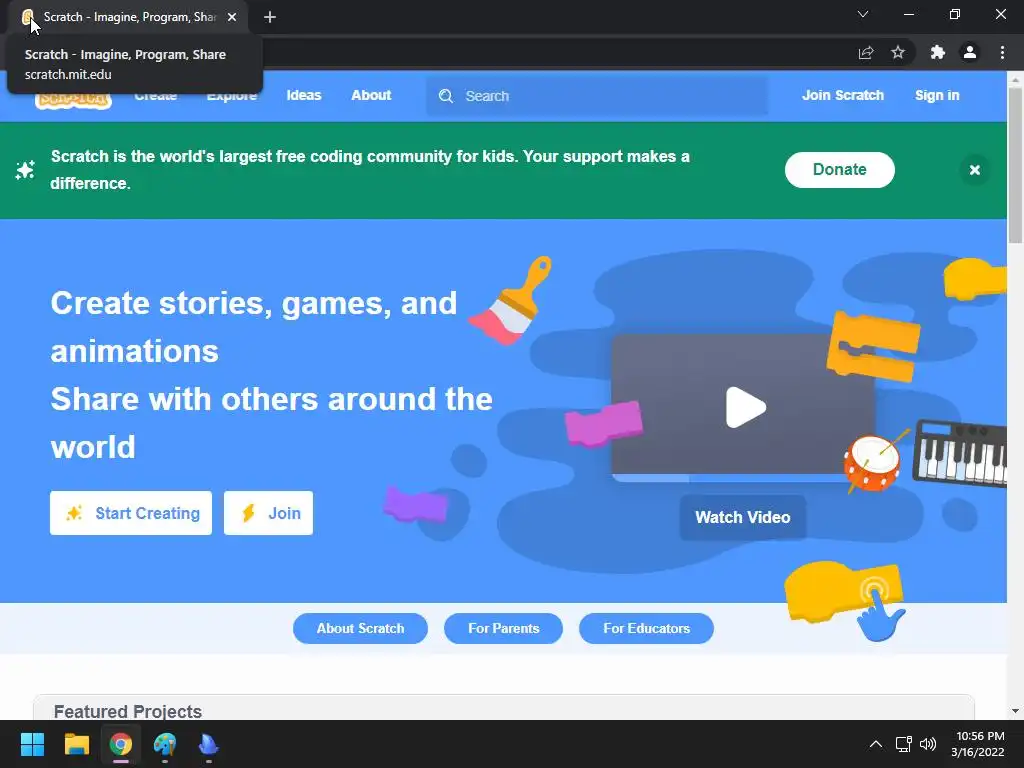Viewport: 1024px width, 768px height.
Task: Open the clock and date flyout
Action: [978, 744]
